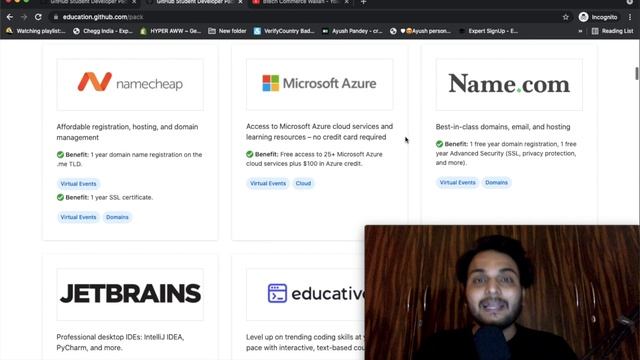
Task: Click the Namecheap logo
Action: [x=130, y=84]
